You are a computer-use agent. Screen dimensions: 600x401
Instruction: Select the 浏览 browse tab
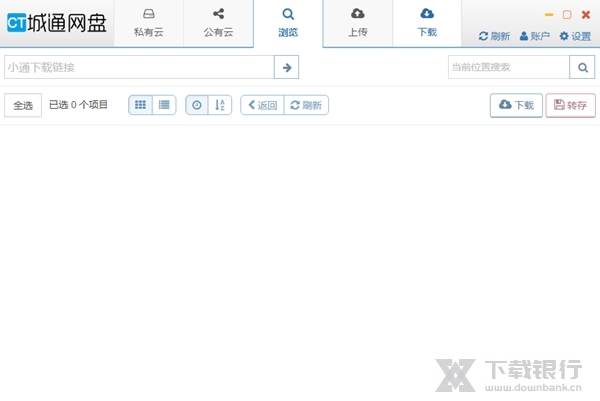(x=288, y=23)
